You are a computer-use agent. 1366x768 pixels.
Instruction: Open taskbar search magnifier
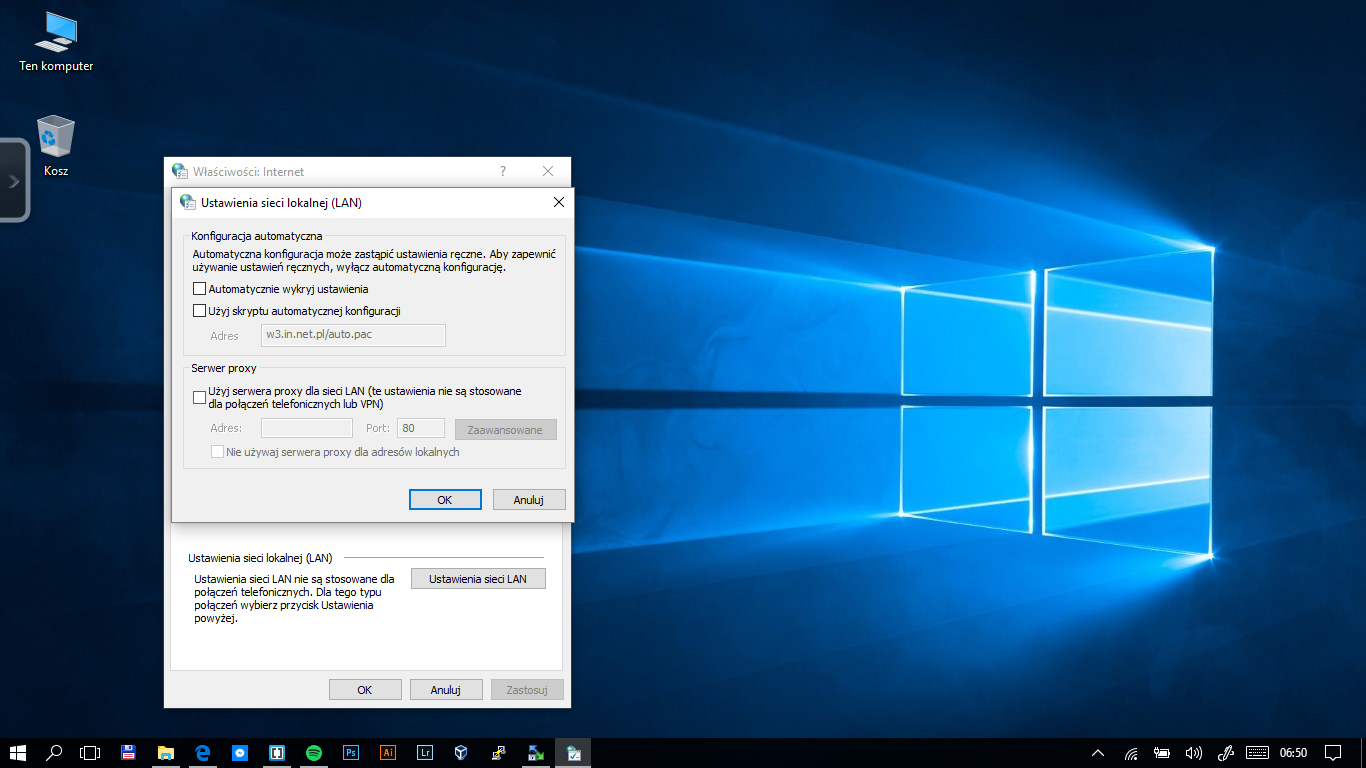point(55,753)
